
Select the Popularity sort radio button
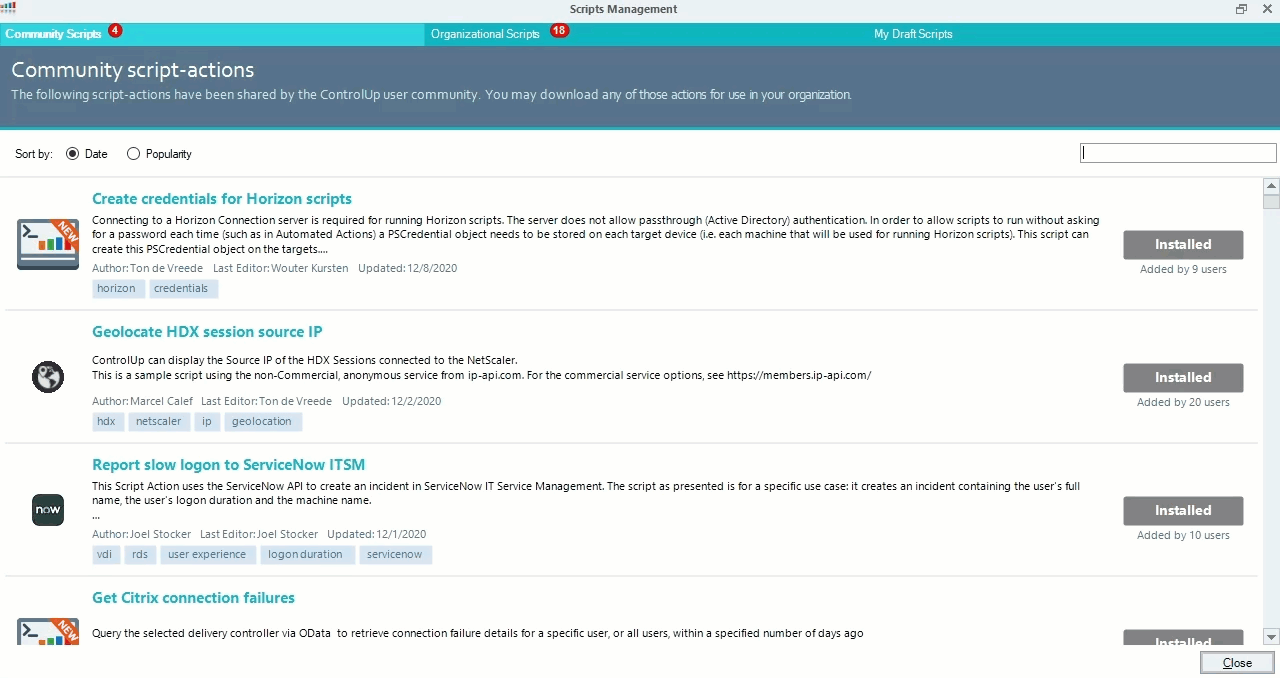133,154
